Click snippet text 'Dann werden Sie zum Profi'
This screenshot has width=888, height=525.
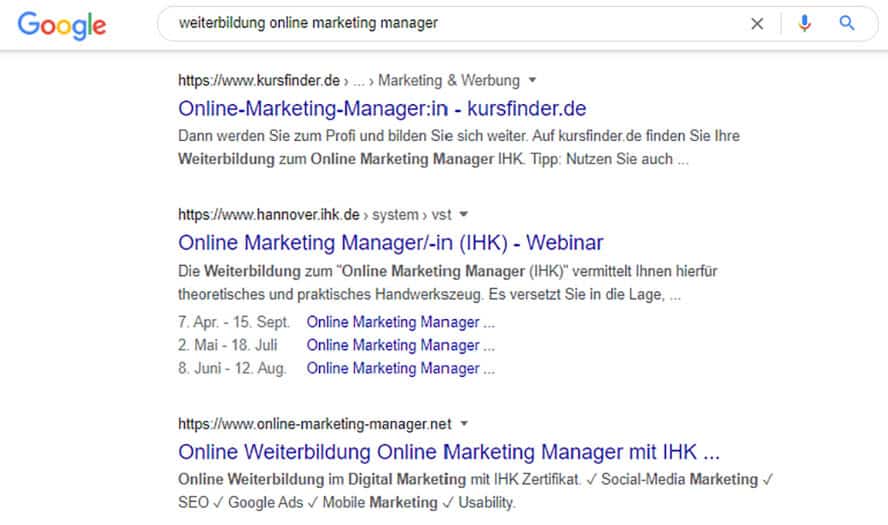coord(268,136)
